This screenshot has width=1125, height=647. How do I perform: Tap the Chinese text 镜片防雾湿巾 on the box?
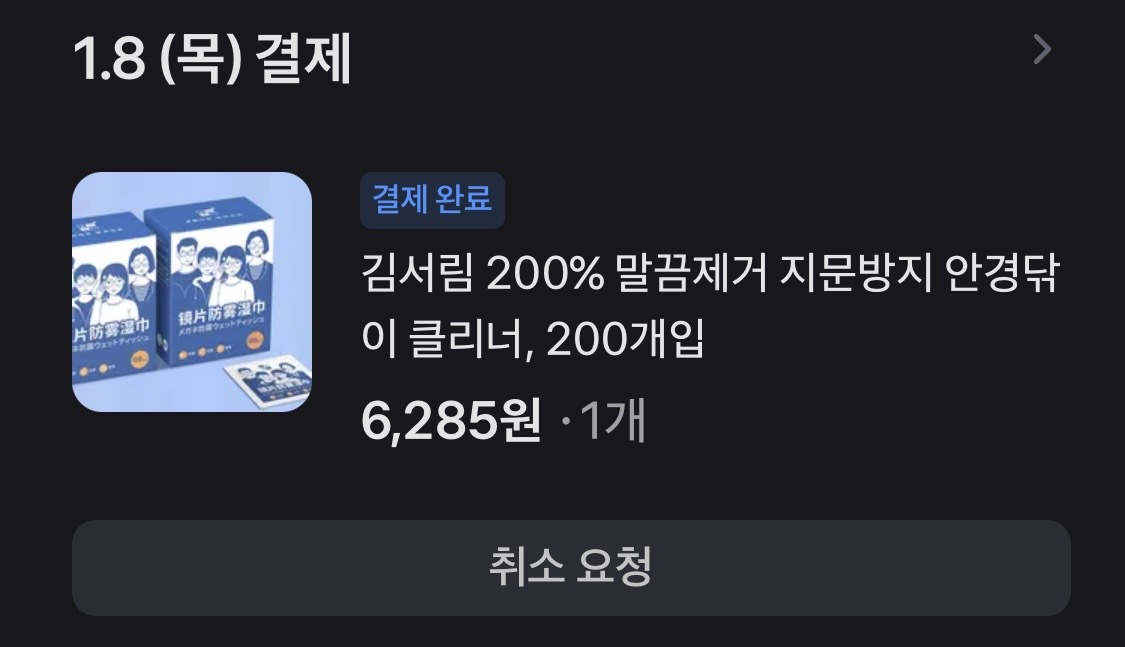(x=222, y=313)
